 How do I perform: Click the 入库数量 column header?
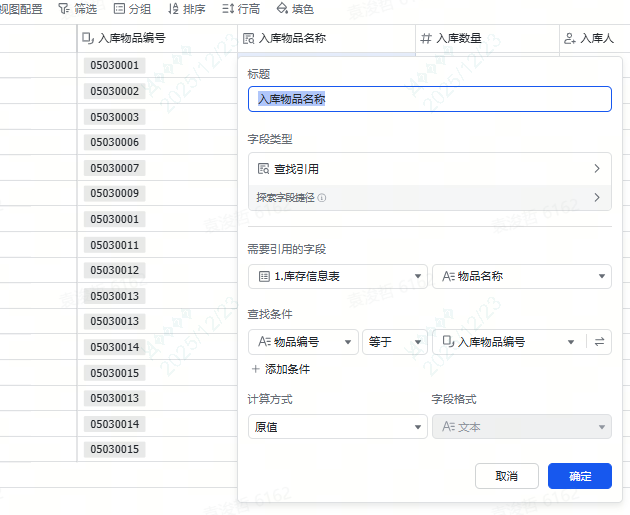pyautogui.click(x=486, y=39)
